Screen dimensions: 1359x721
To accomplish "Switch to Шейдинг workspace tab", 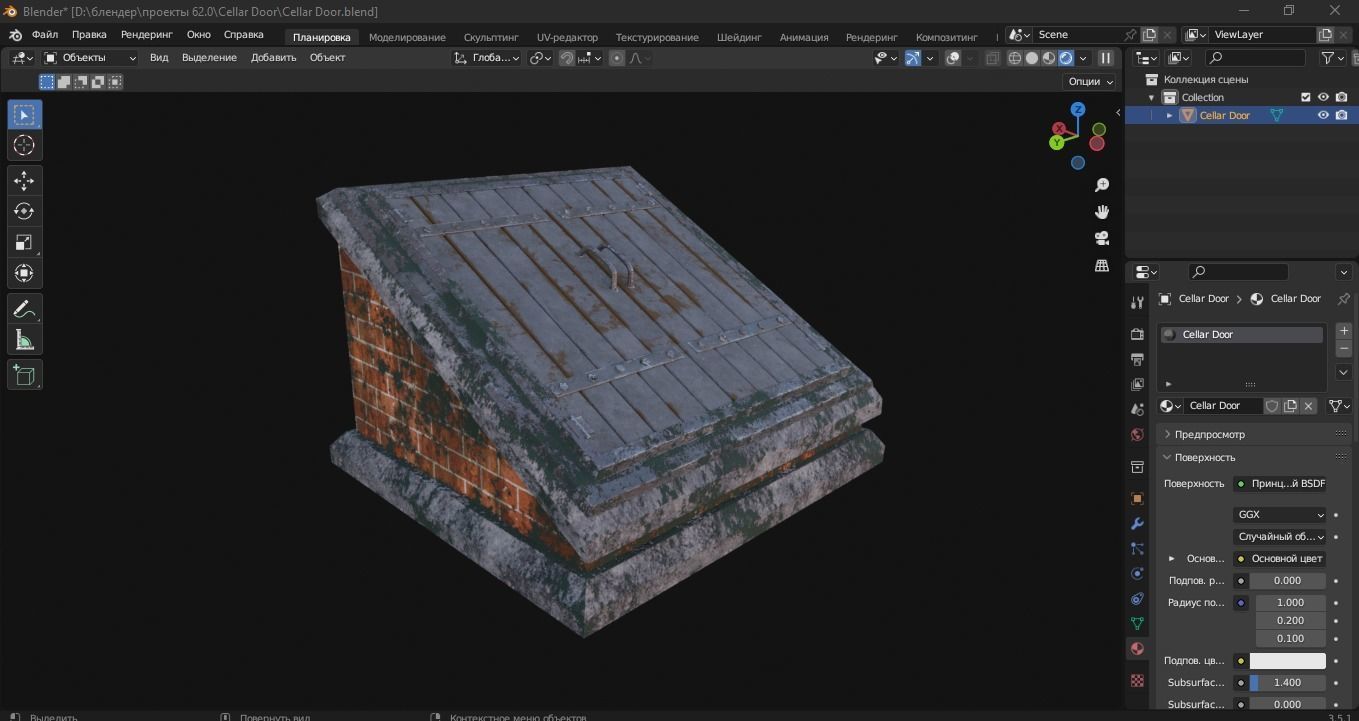I will [x=739, y=37].
